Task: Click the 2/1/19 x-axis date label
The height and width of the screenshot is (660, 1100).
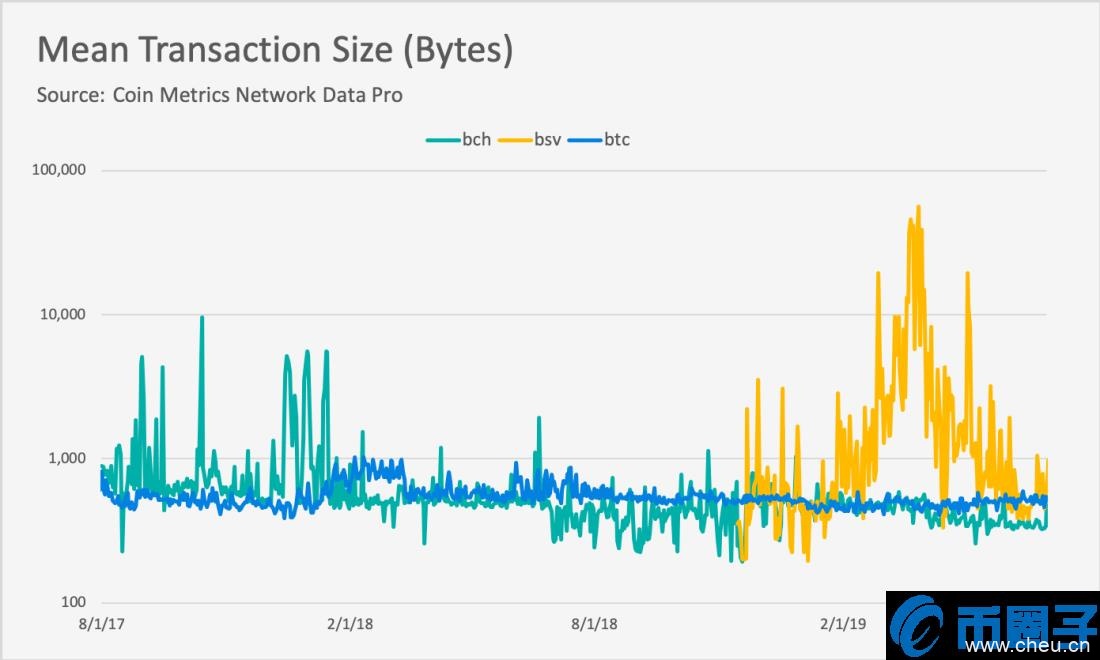Action: (x=843, y=624)
